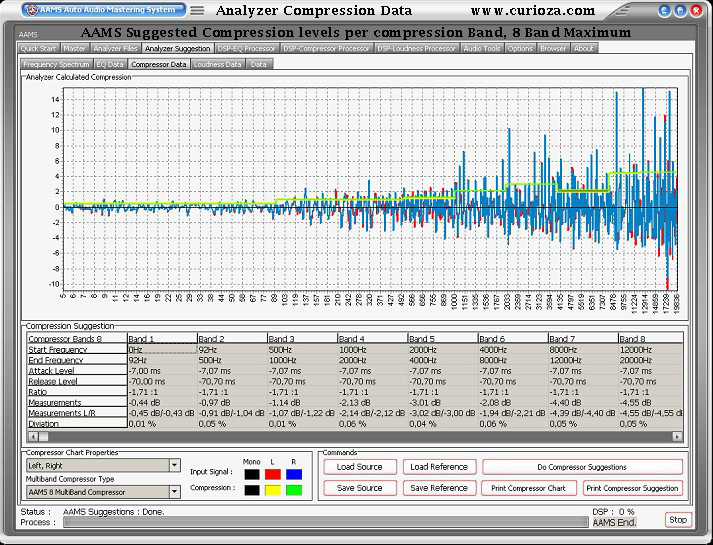Open the Options tab
713x545 pixels.
coord(520,48)
